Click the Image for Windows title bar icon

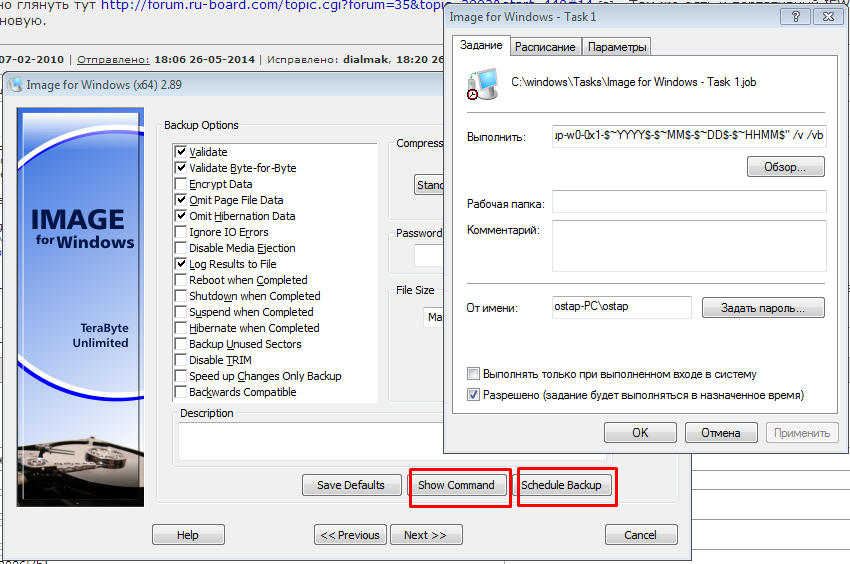coord(15,85)
